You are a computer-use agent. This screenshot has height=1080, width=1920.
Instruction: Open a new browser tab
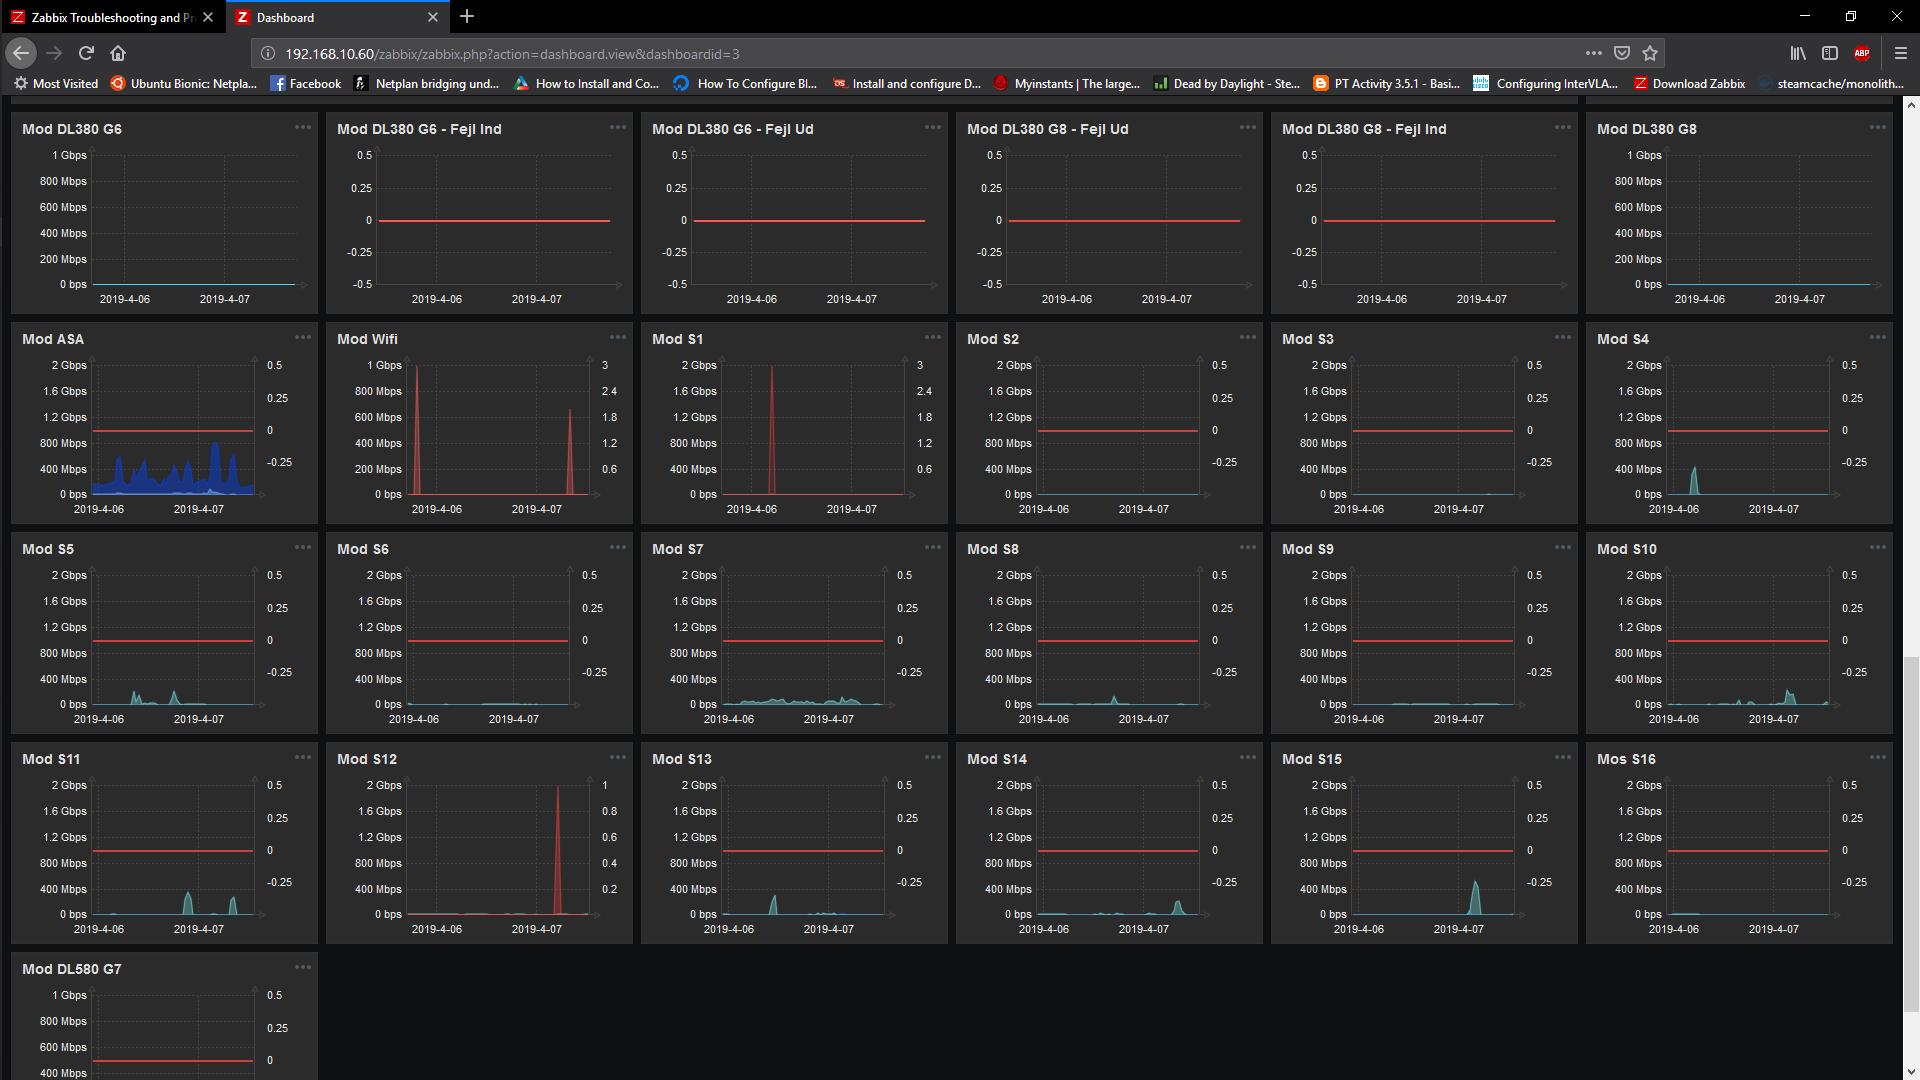click(467, 17)
